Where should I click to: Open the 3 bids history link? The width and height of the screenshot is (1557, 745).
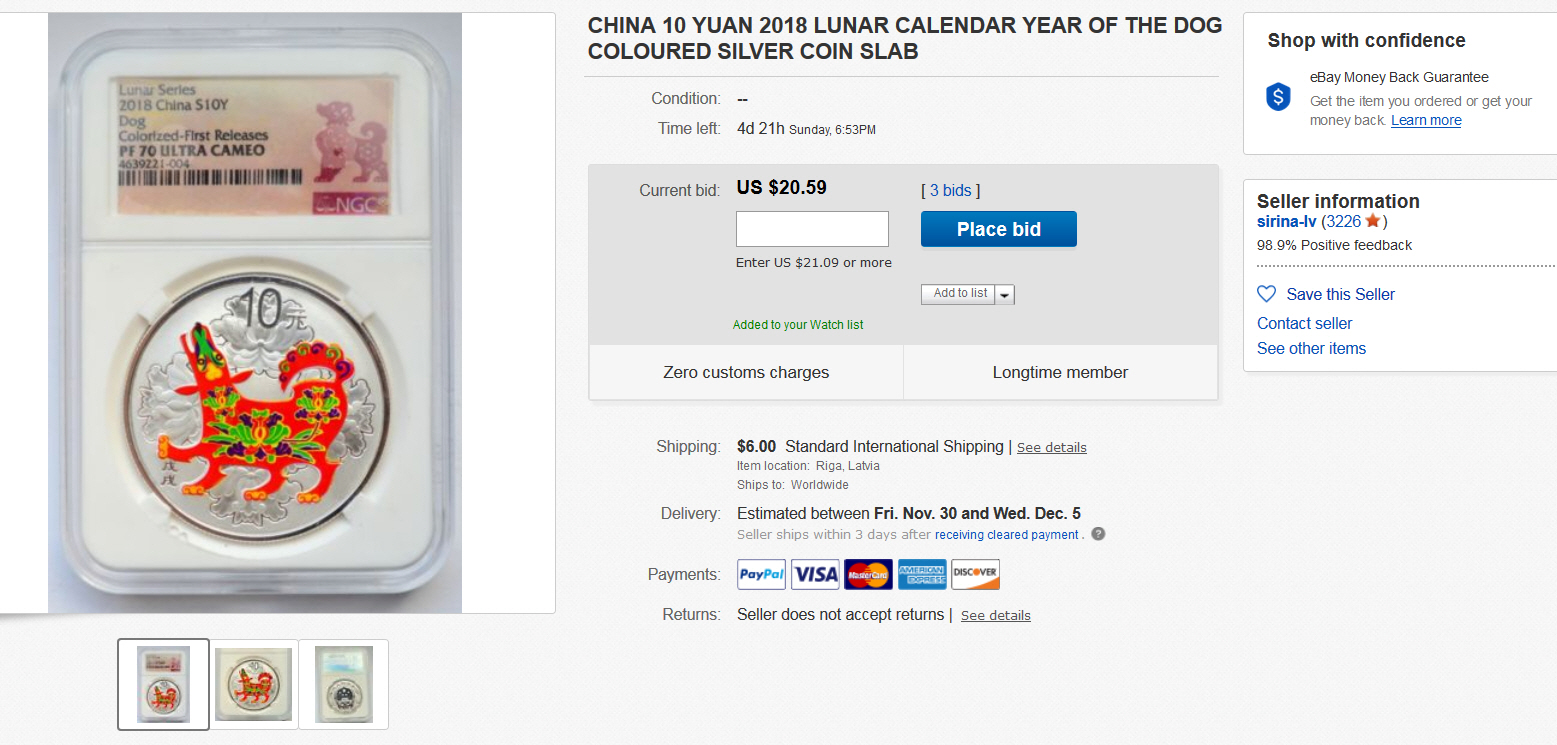pos(950,190)
